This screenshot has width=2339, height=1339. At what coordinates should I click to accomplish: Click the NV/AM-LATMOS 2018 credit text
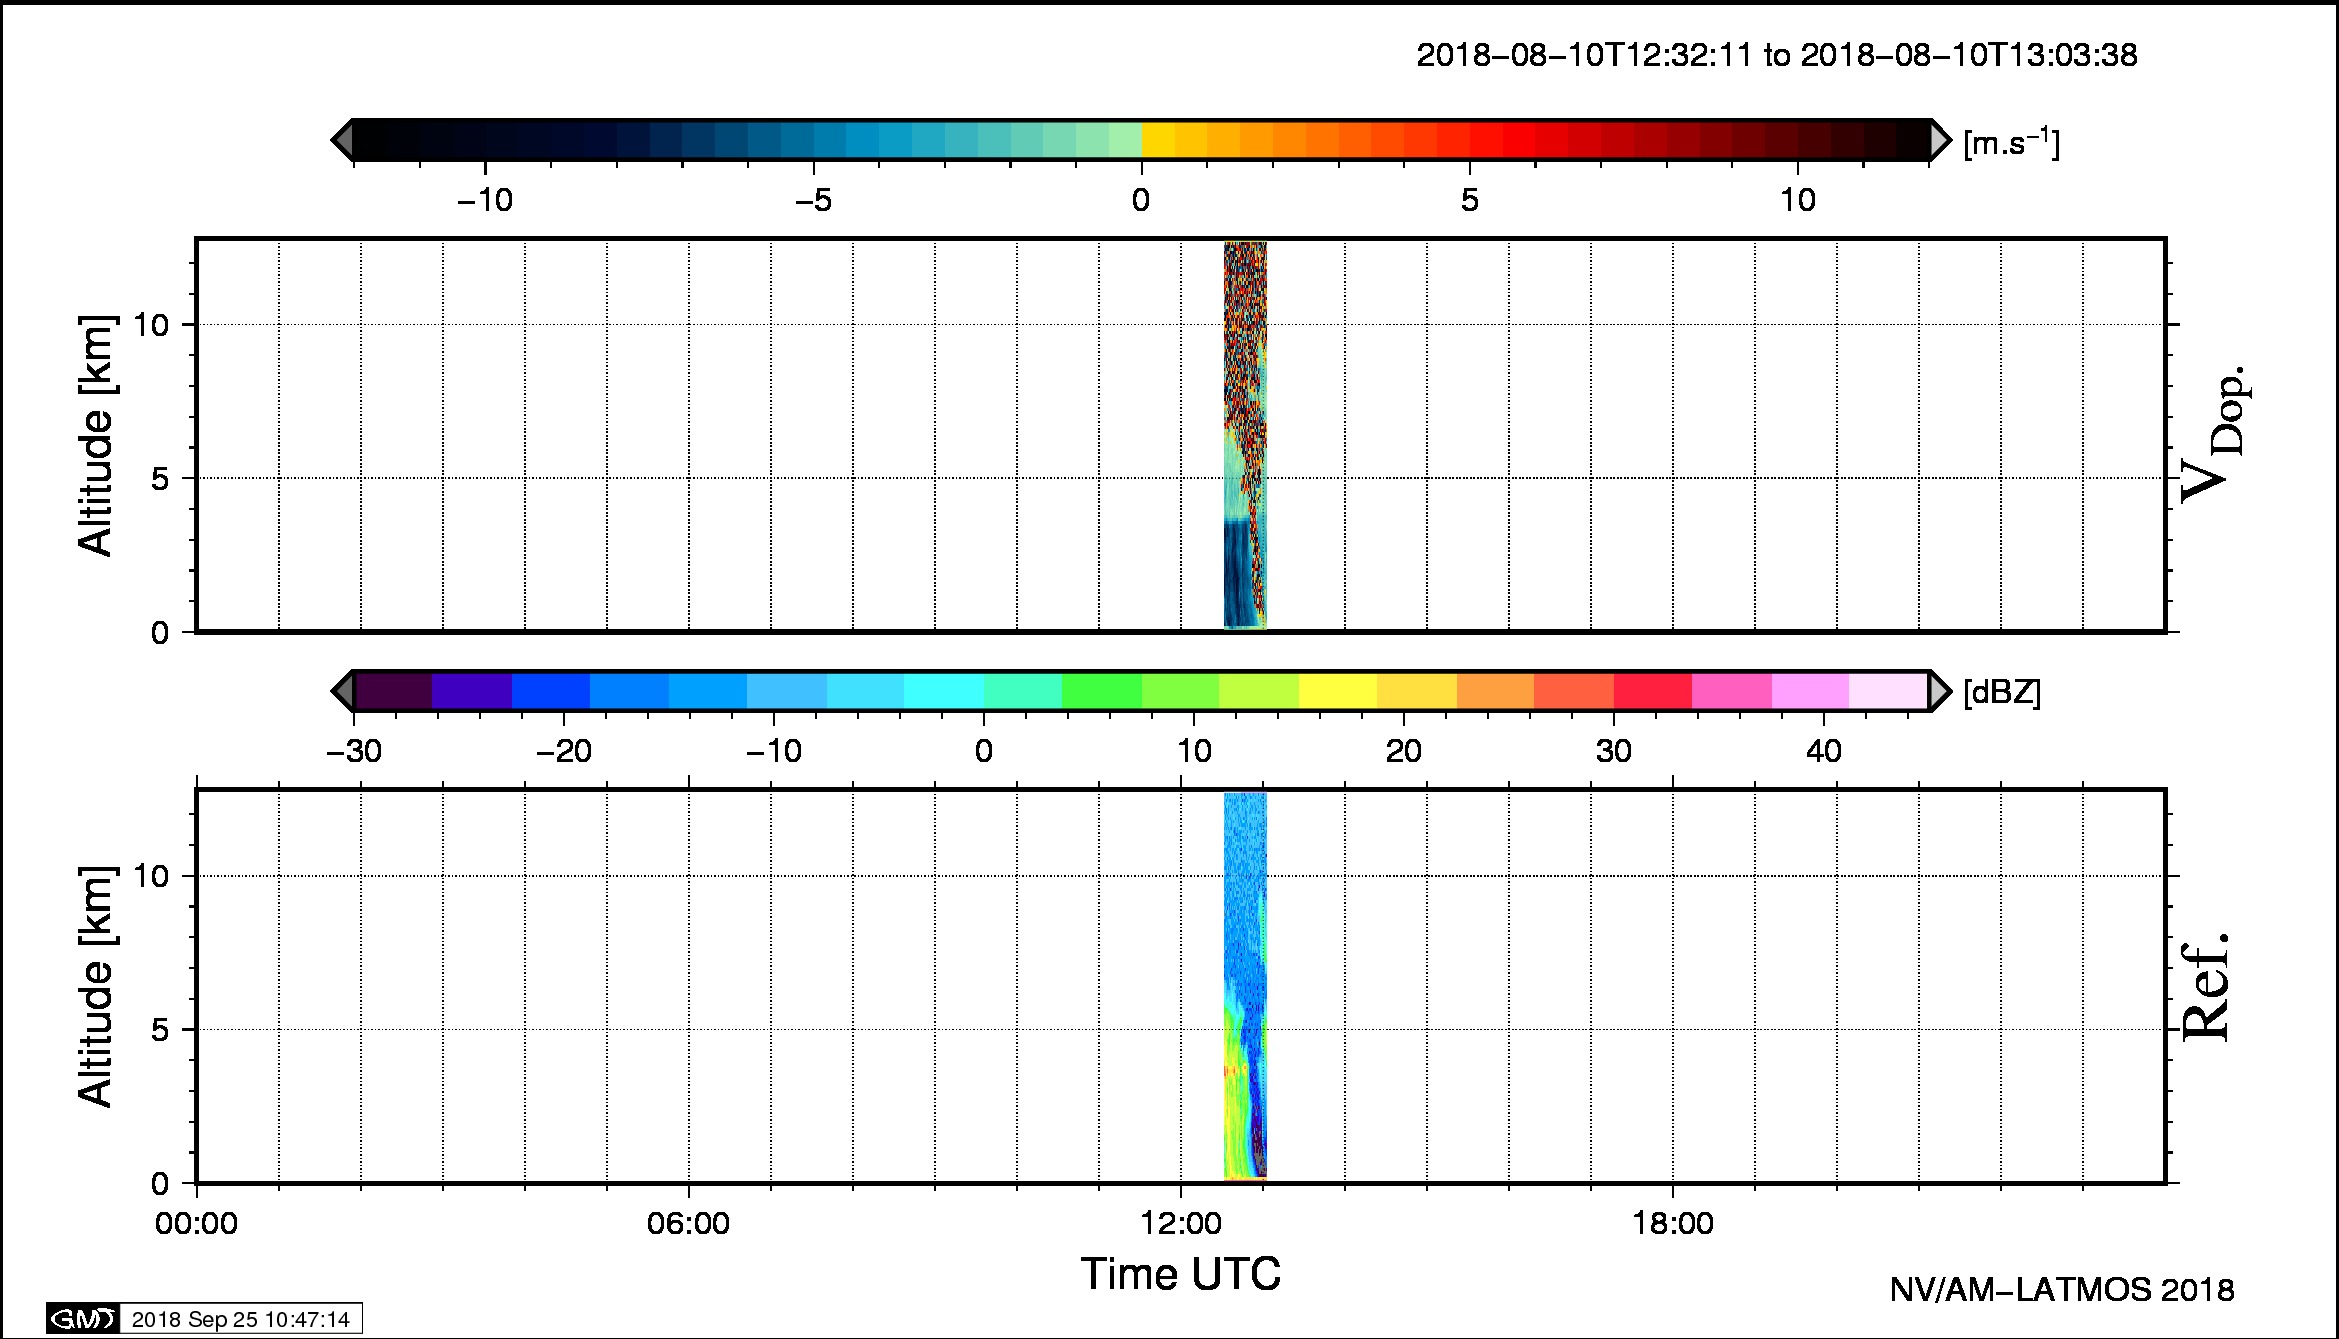2061,1290
